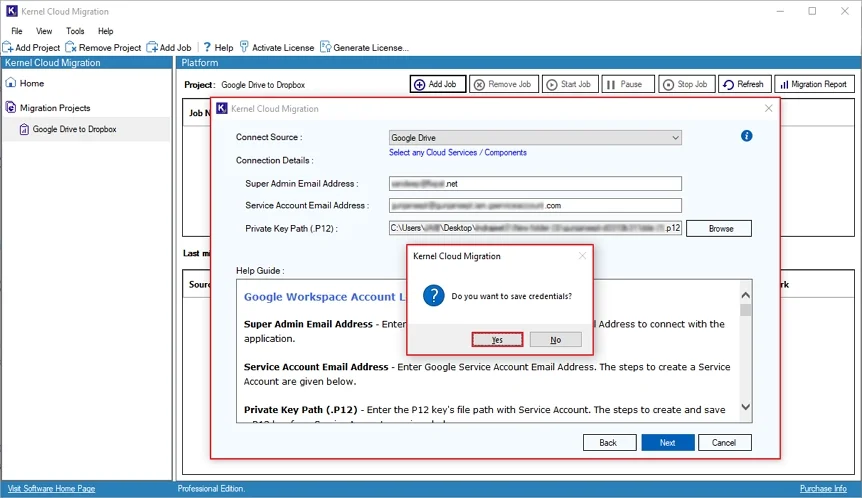Click the Stop Job button
This screenshot has width=862, height=498.
pyautogui.click(x=687, y=84)
